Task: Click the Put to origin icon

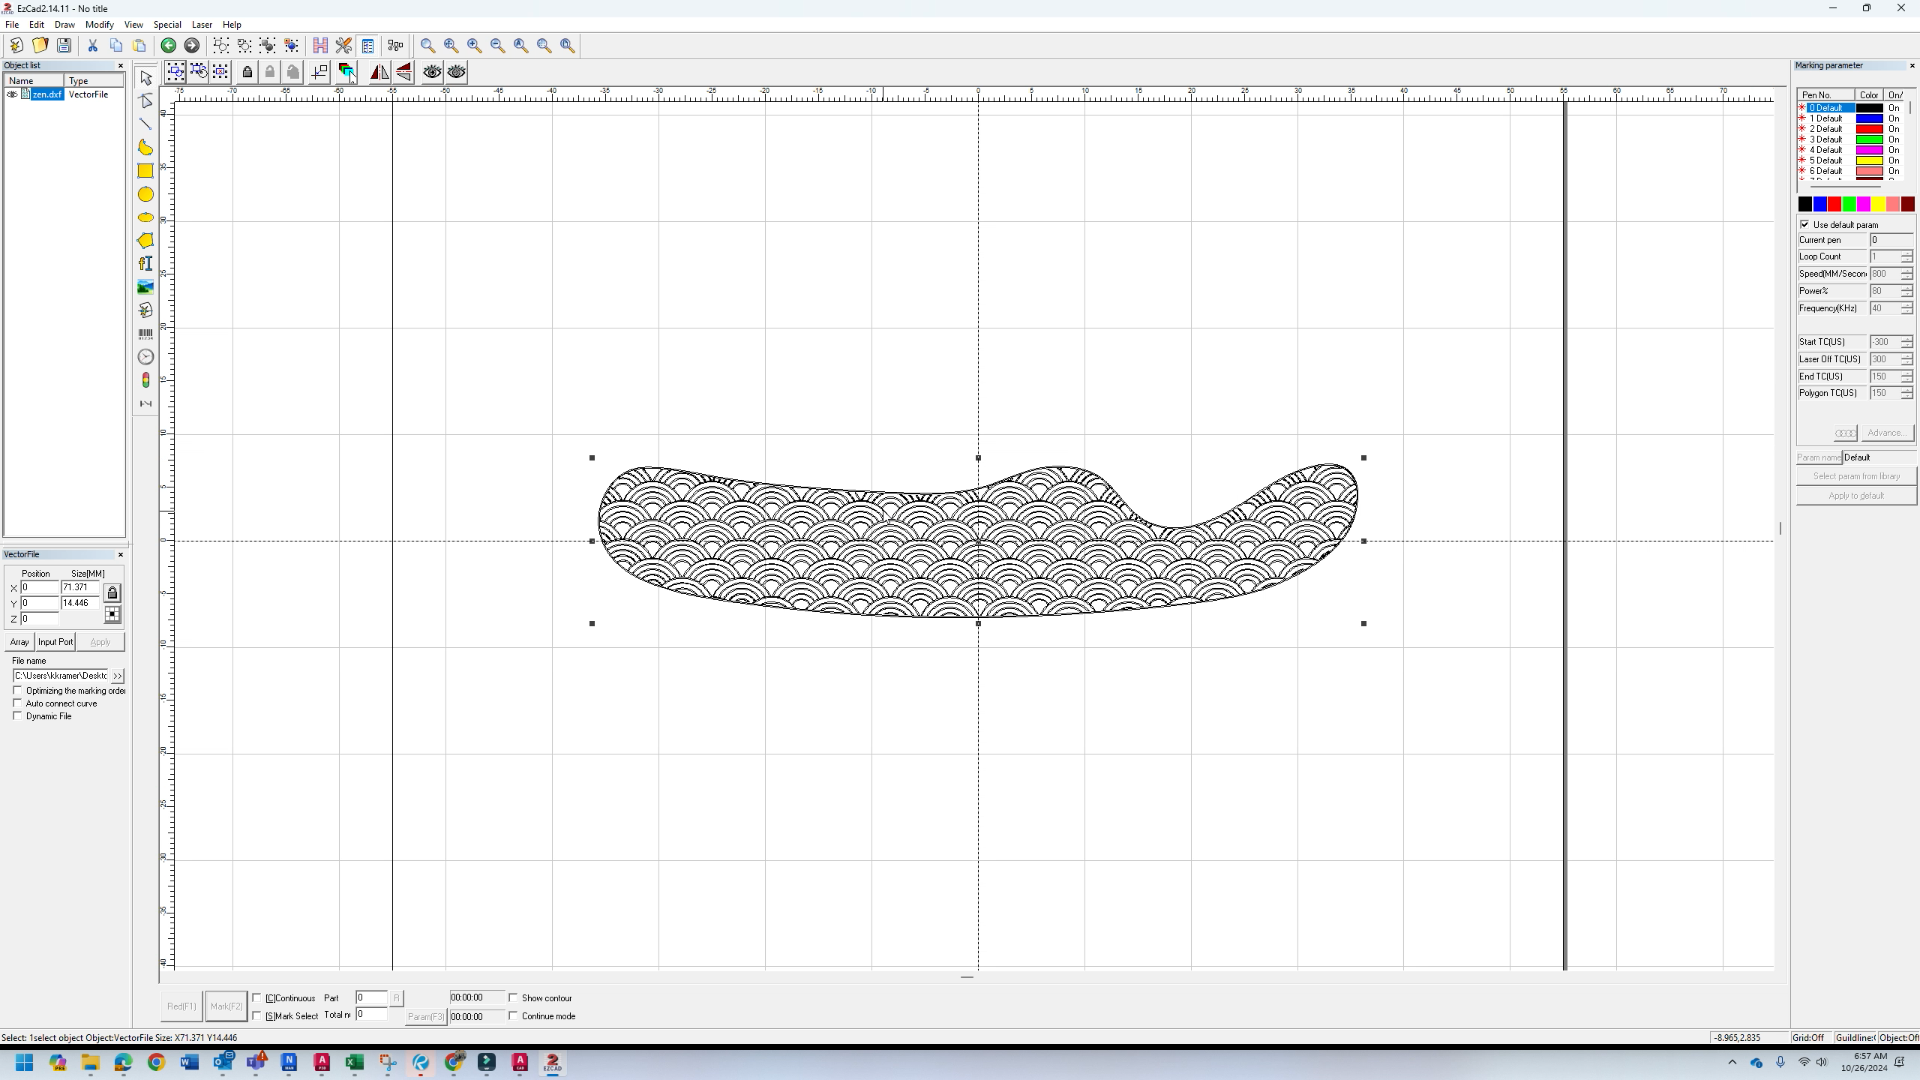Action: point(319,72)
